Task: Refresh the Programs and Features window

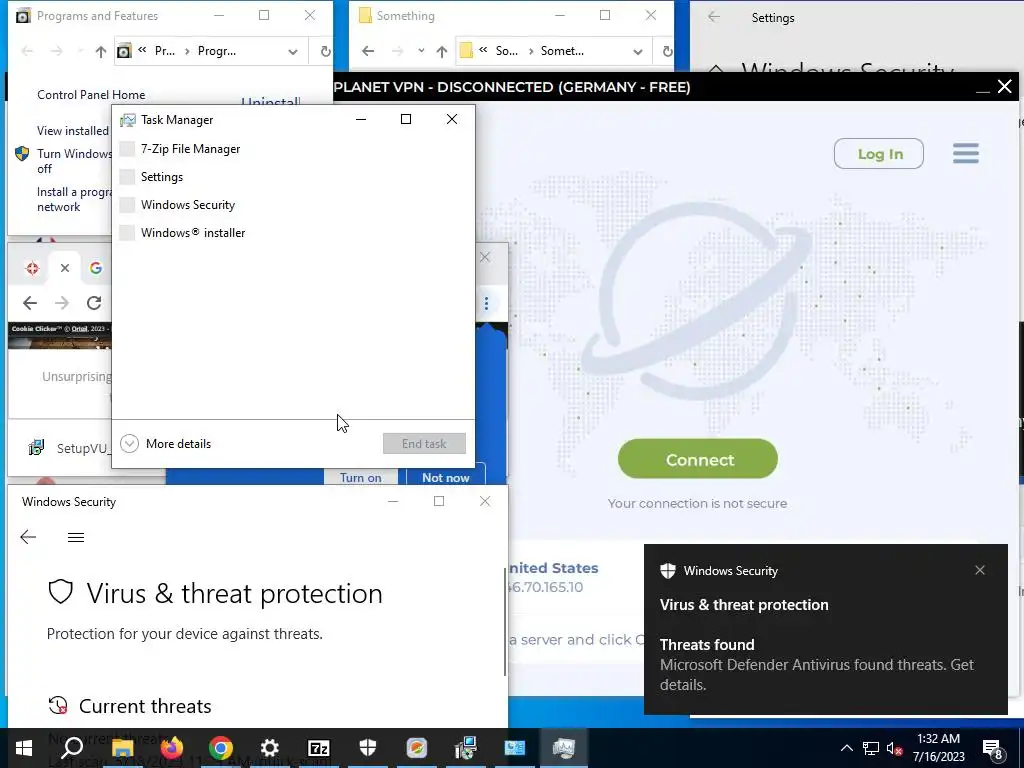Action: (x=325, y=52)
